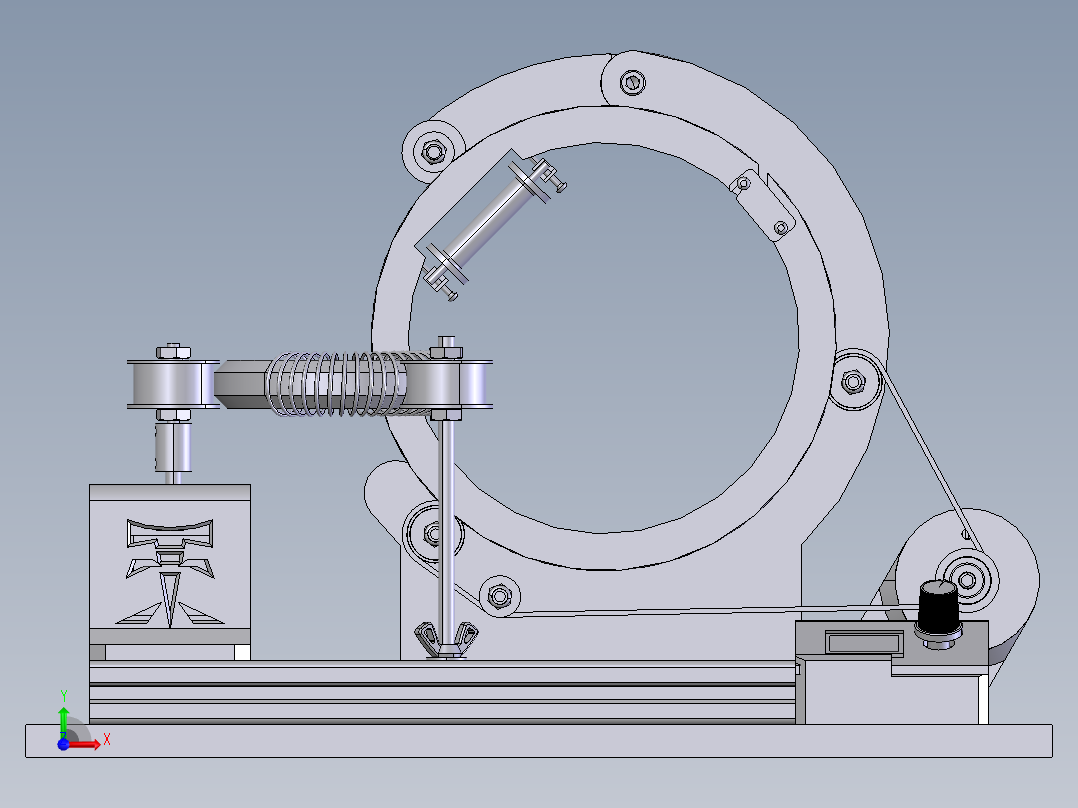Click the green Y axis arrow of triad
The image size is (1078, 808).
point(63,720)
